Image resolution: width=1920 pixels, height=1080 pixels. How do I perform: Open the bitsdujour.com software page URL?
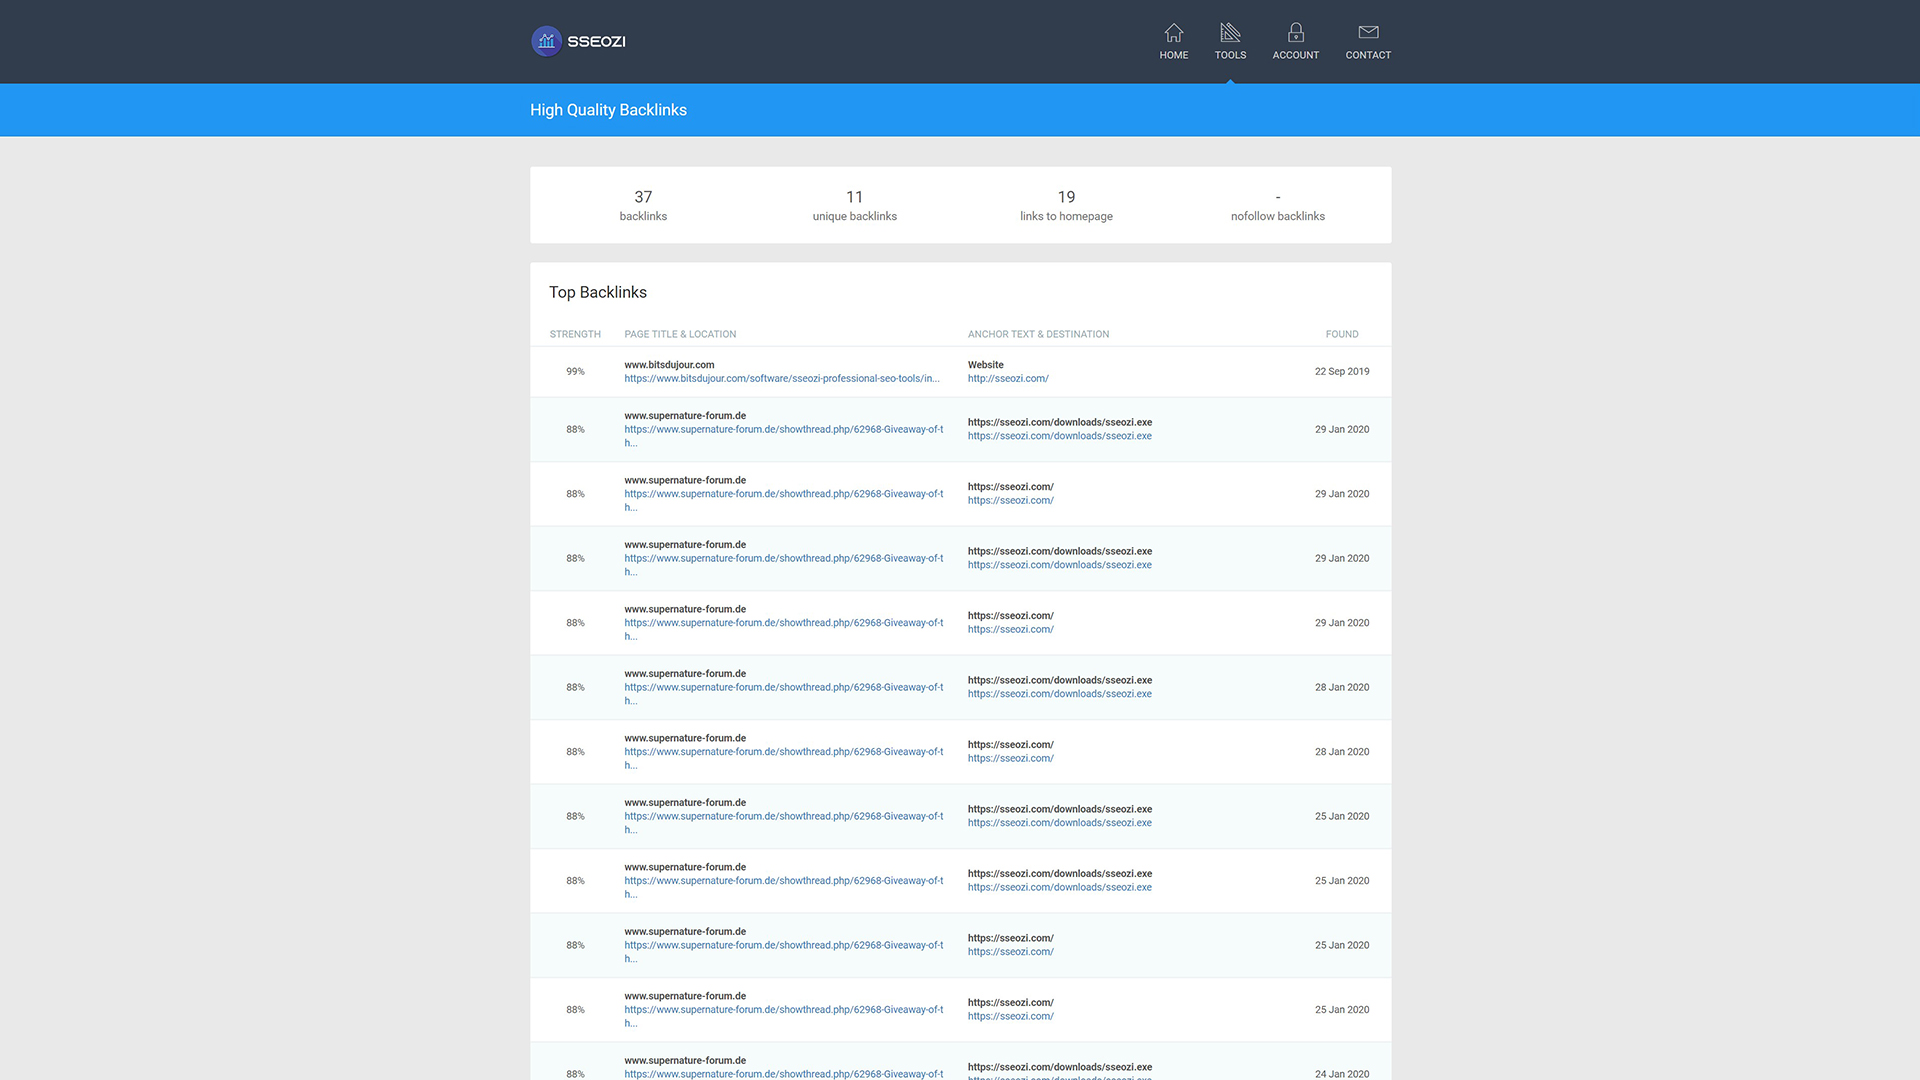point(782,379)
